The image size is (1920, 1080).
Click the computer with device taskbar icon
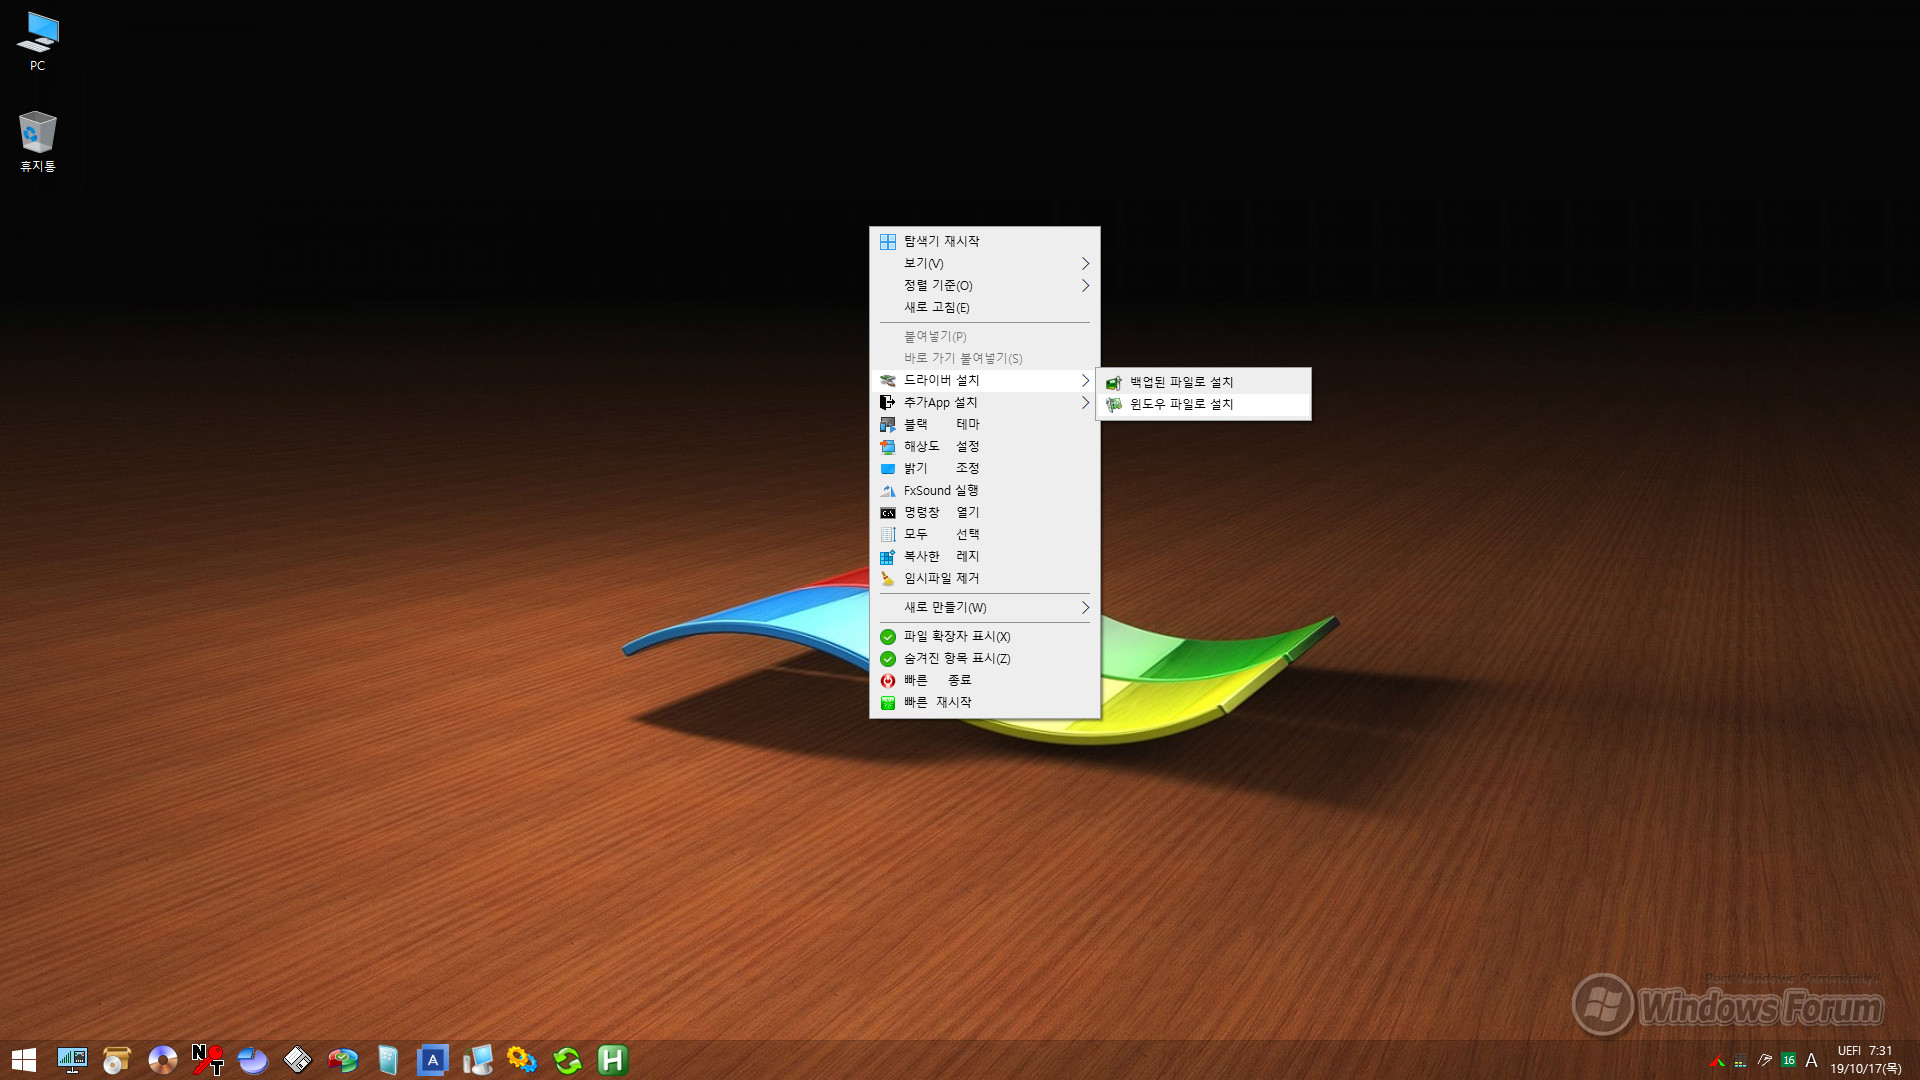coord(478,1060)
